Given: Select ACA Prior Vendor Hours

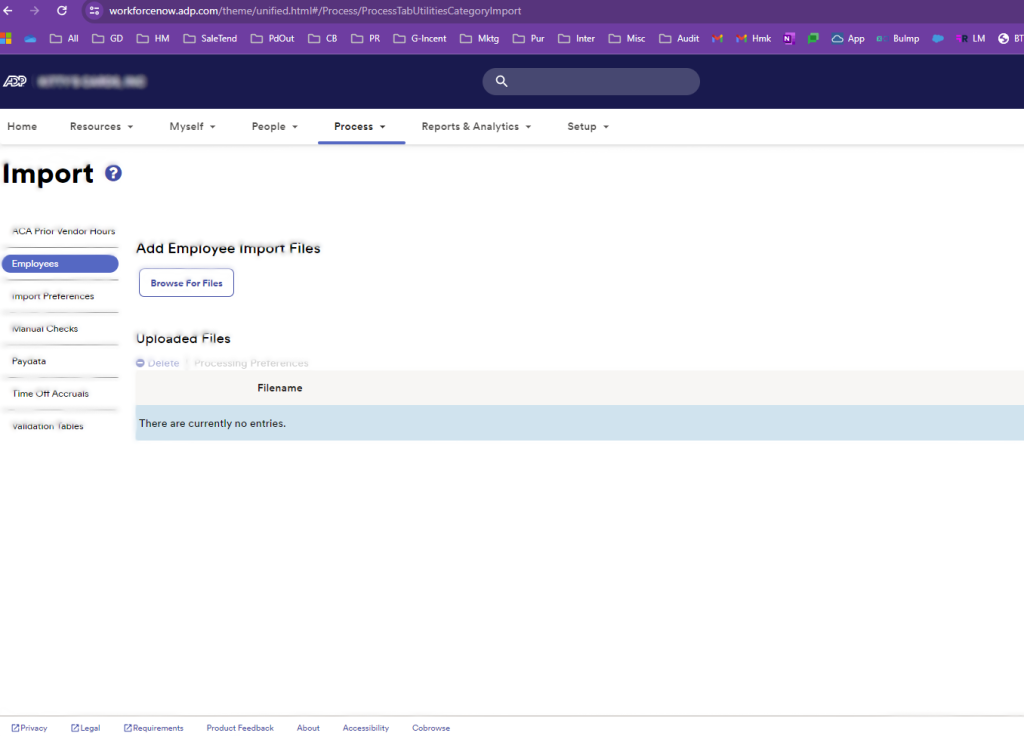Looking at the screenshot, I should [x=63, y=231].
